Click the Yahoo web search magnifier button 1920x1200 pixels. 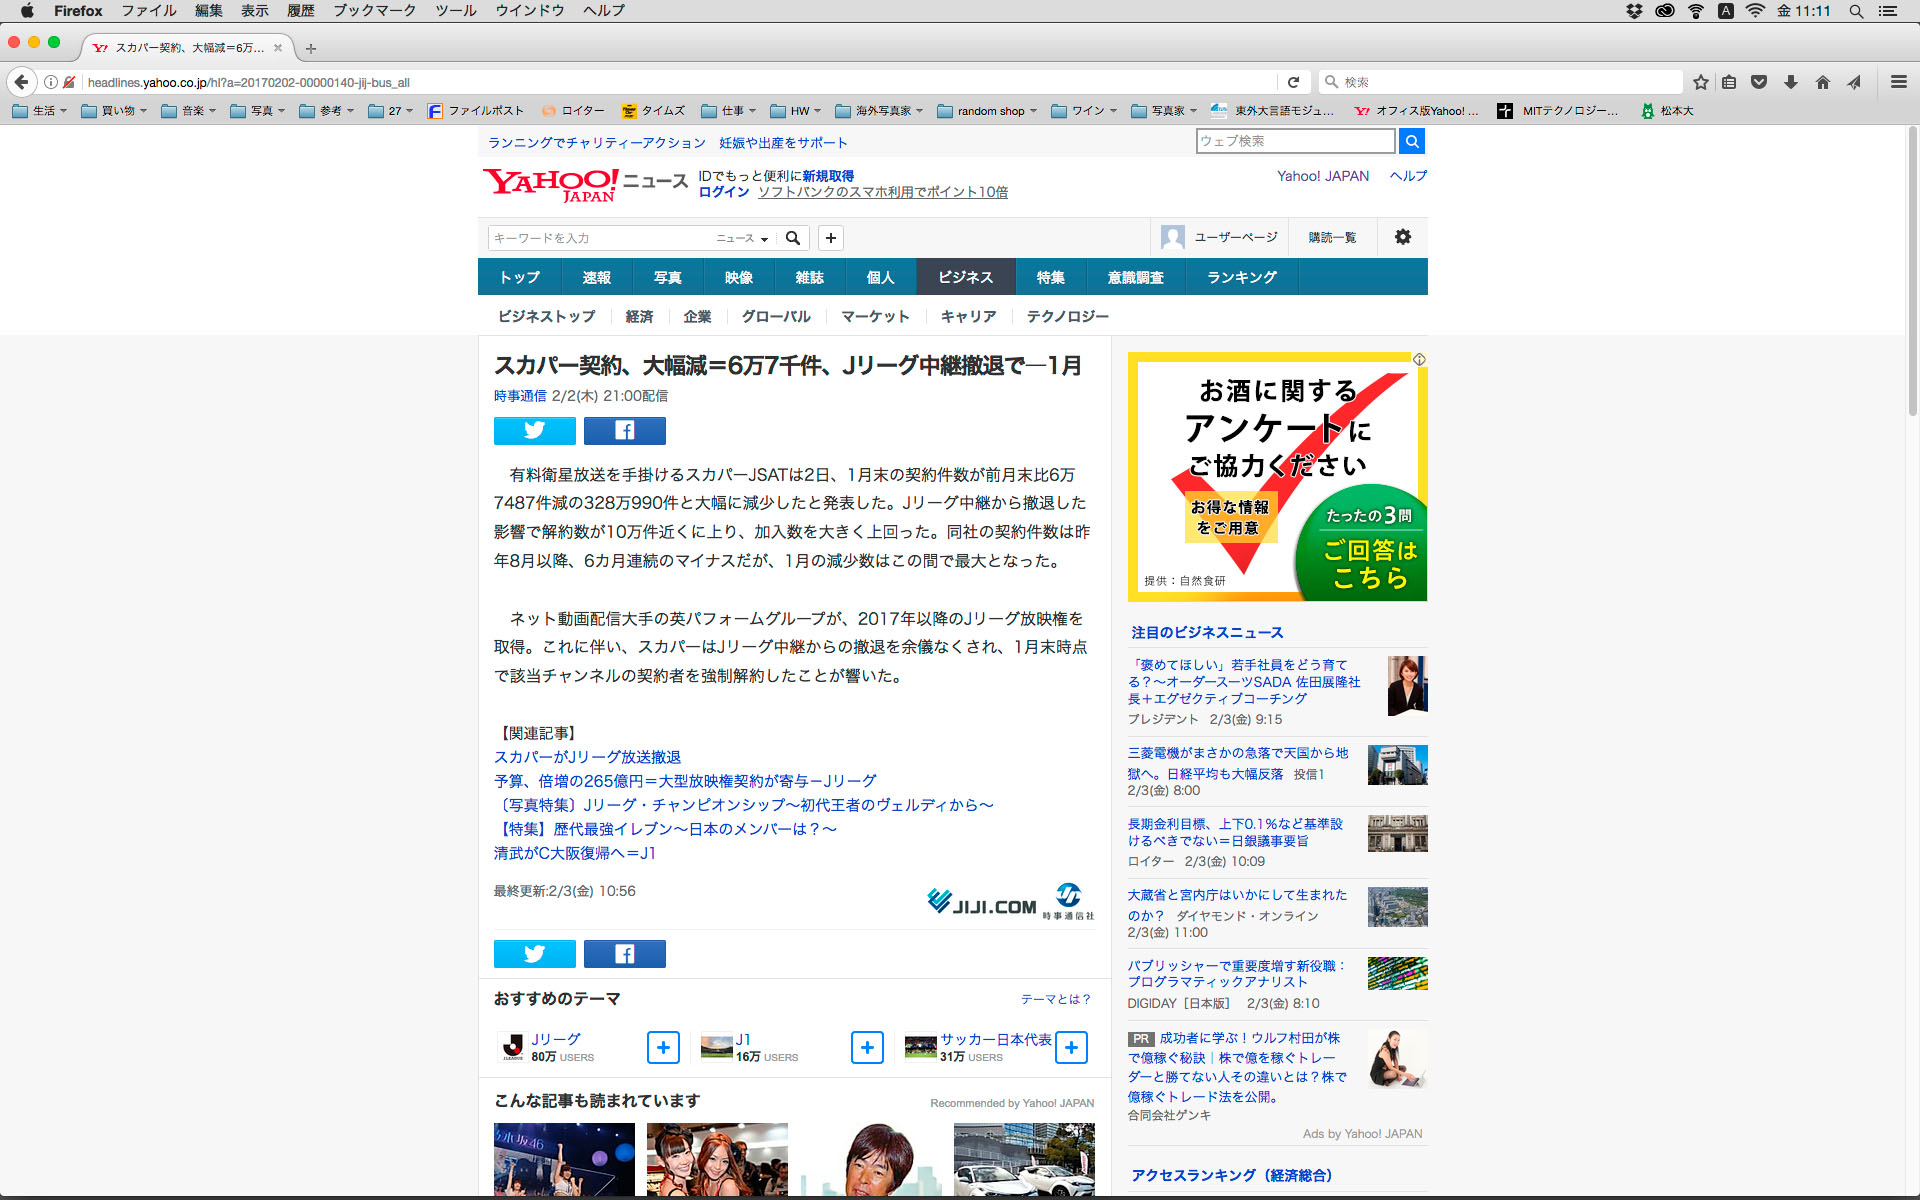tap(1411, 141)
